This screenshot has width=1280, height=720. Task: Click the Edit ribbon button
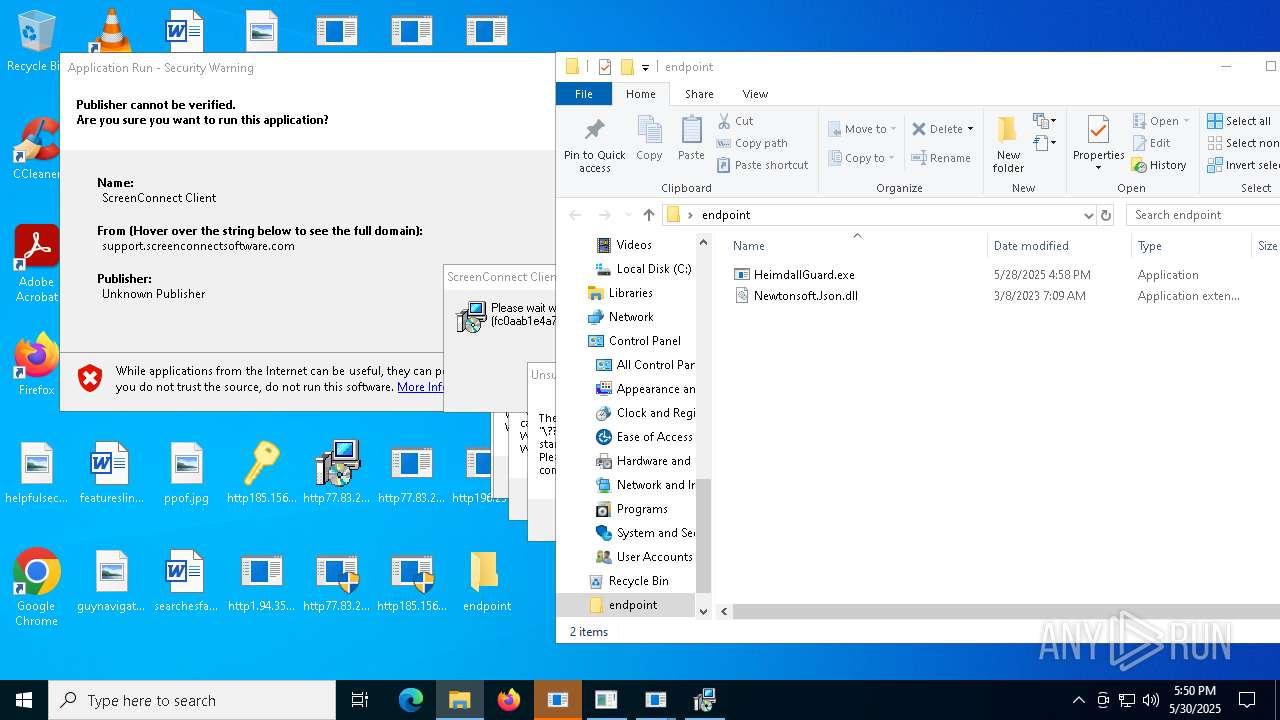[1151, 143]
